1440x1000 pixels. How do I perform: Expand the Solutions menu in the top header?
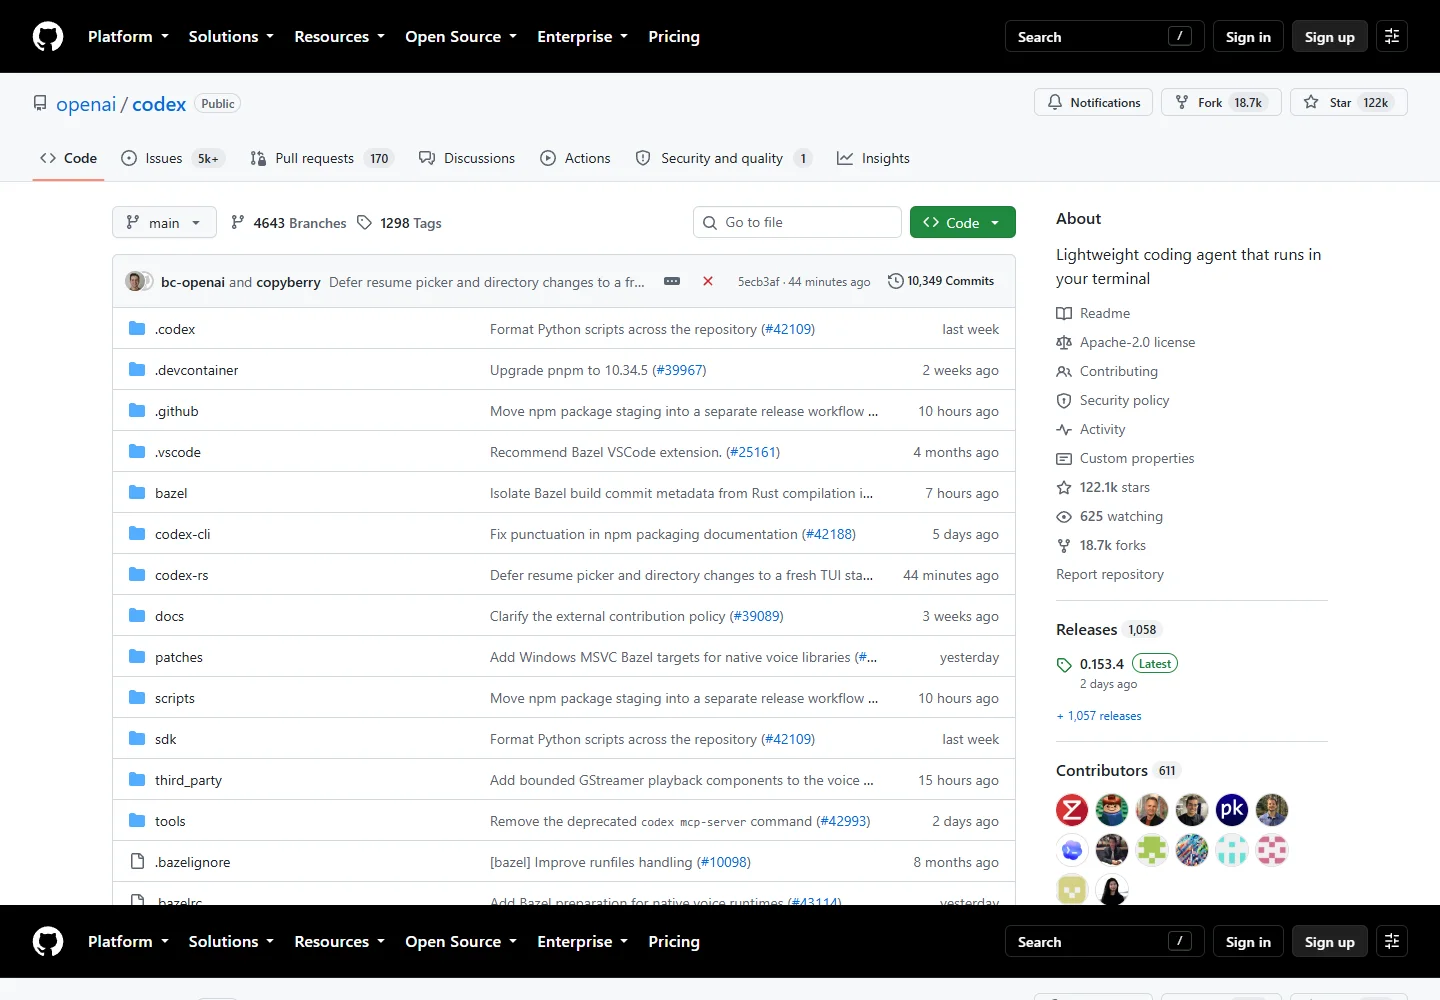click(231, 37)
